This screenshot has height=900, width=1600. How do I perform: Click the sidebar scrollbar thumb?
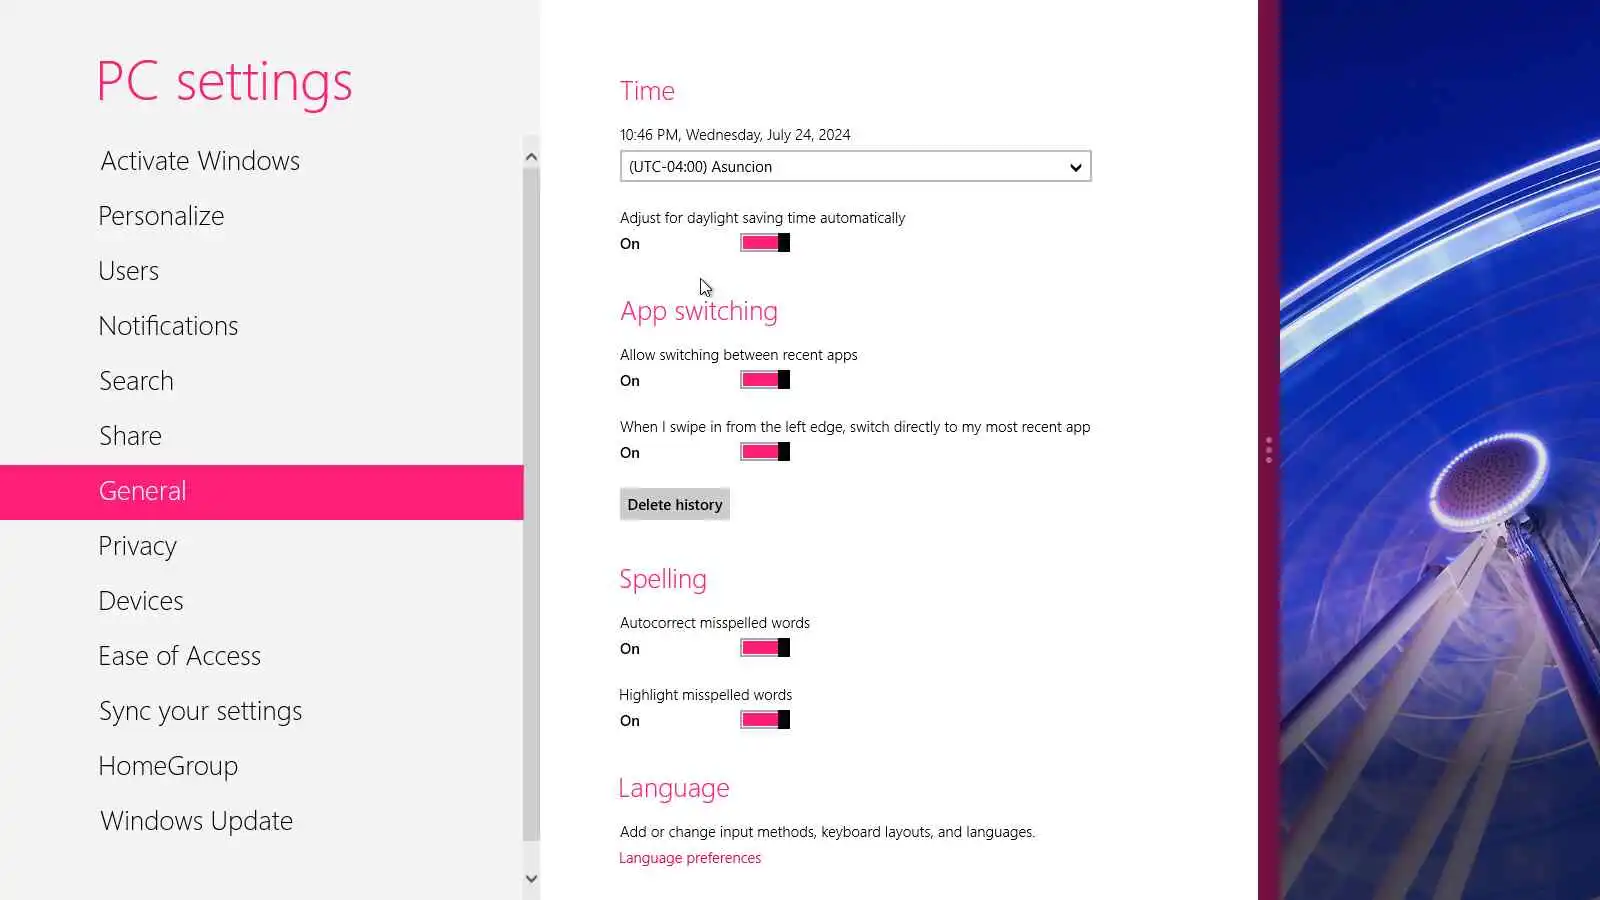point(531,505)
